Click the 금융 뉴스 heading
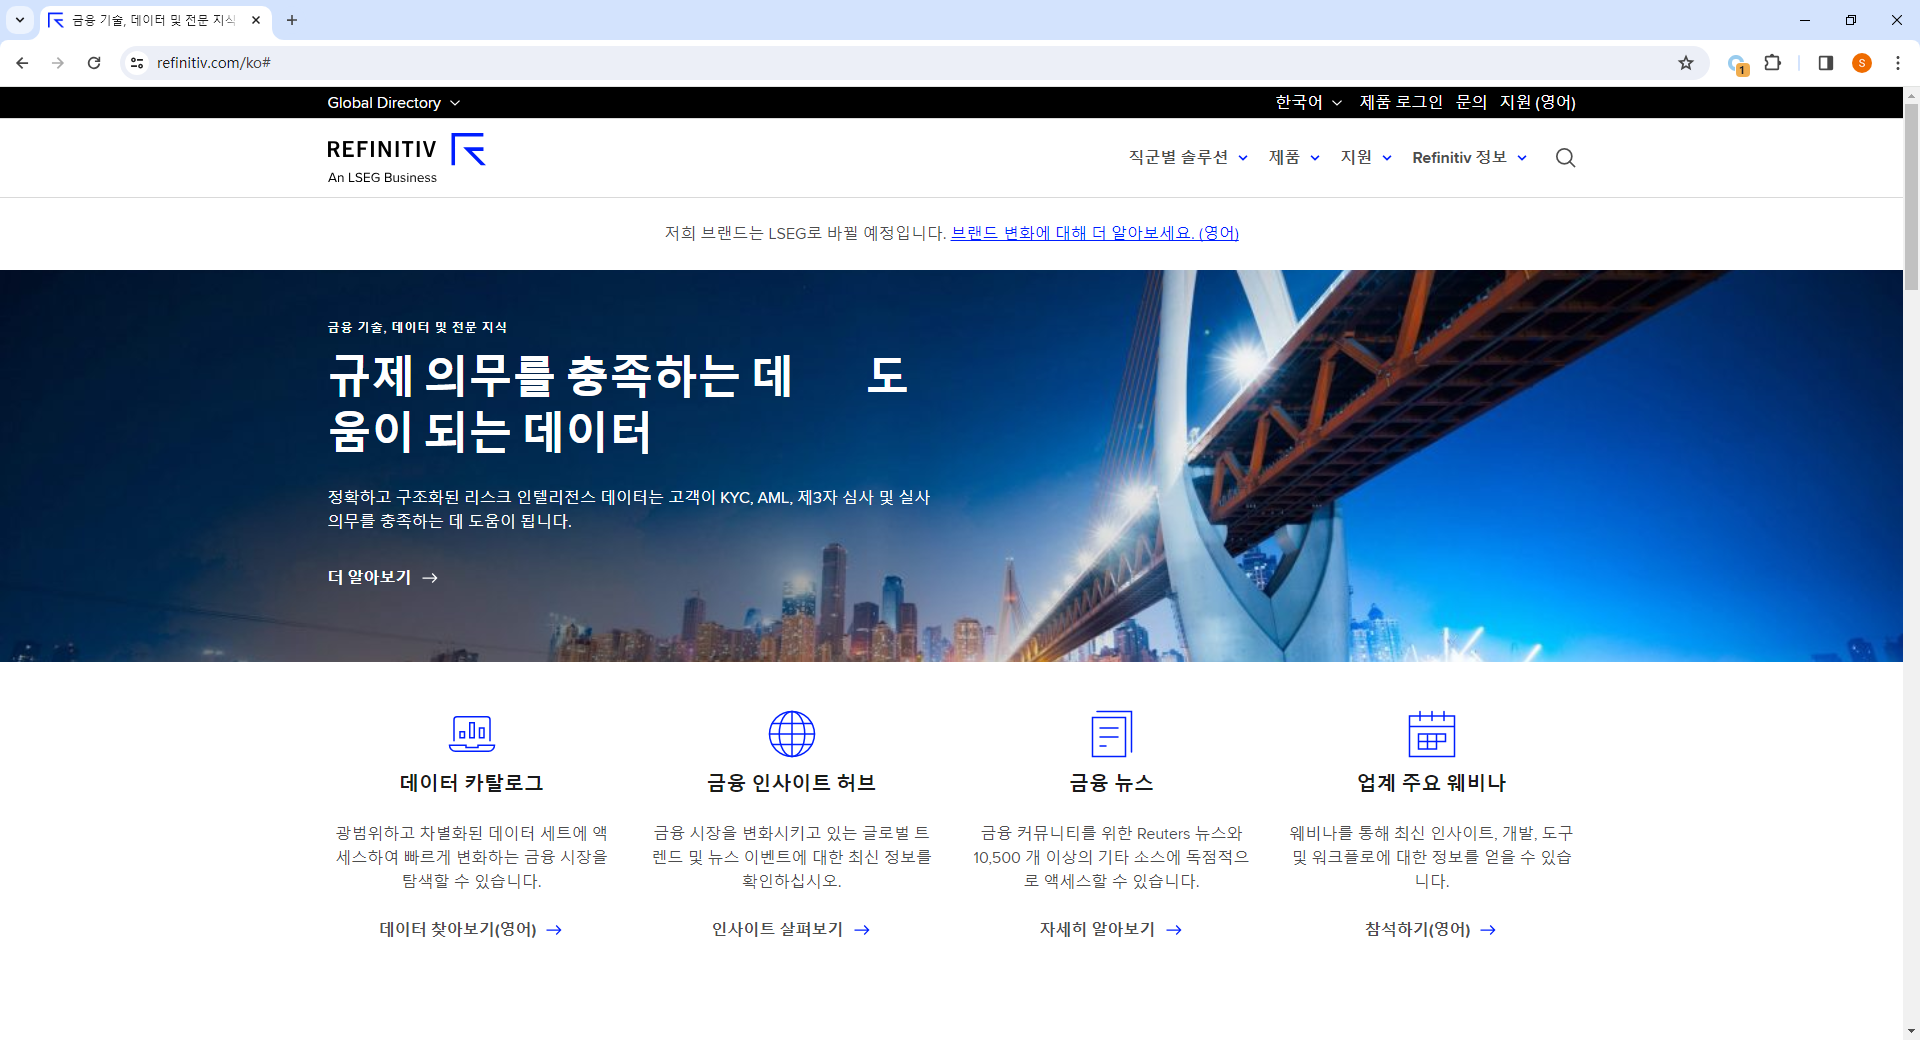Image resolution: width=1920 pixels, height=1040 pixels. coord(1112,783)
